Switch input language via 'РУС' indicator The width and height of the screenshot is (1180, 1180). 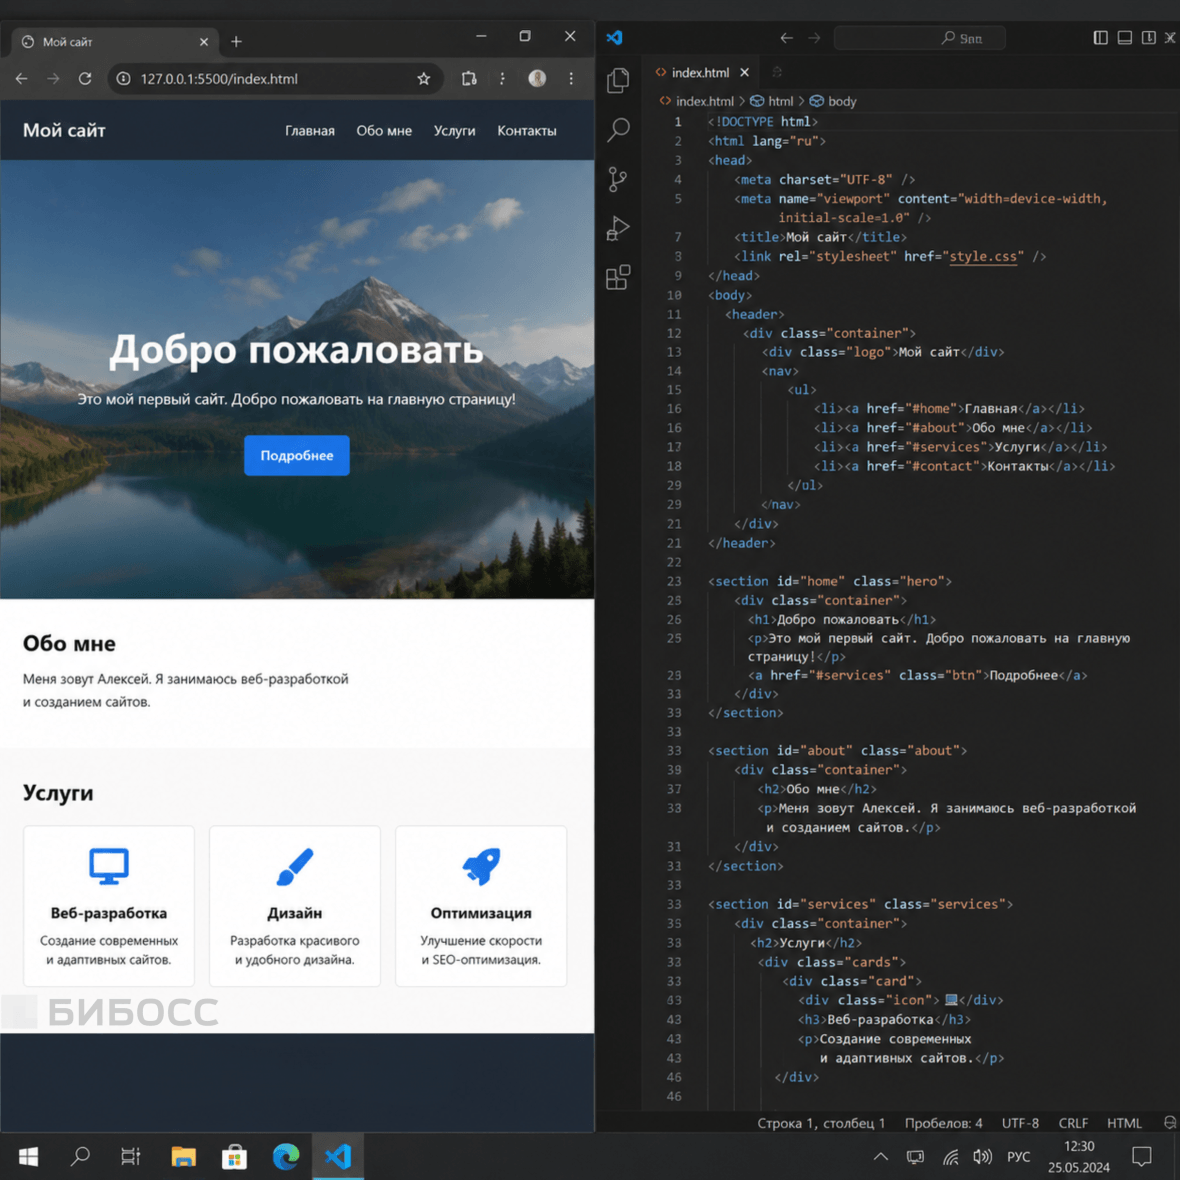1018,1157
